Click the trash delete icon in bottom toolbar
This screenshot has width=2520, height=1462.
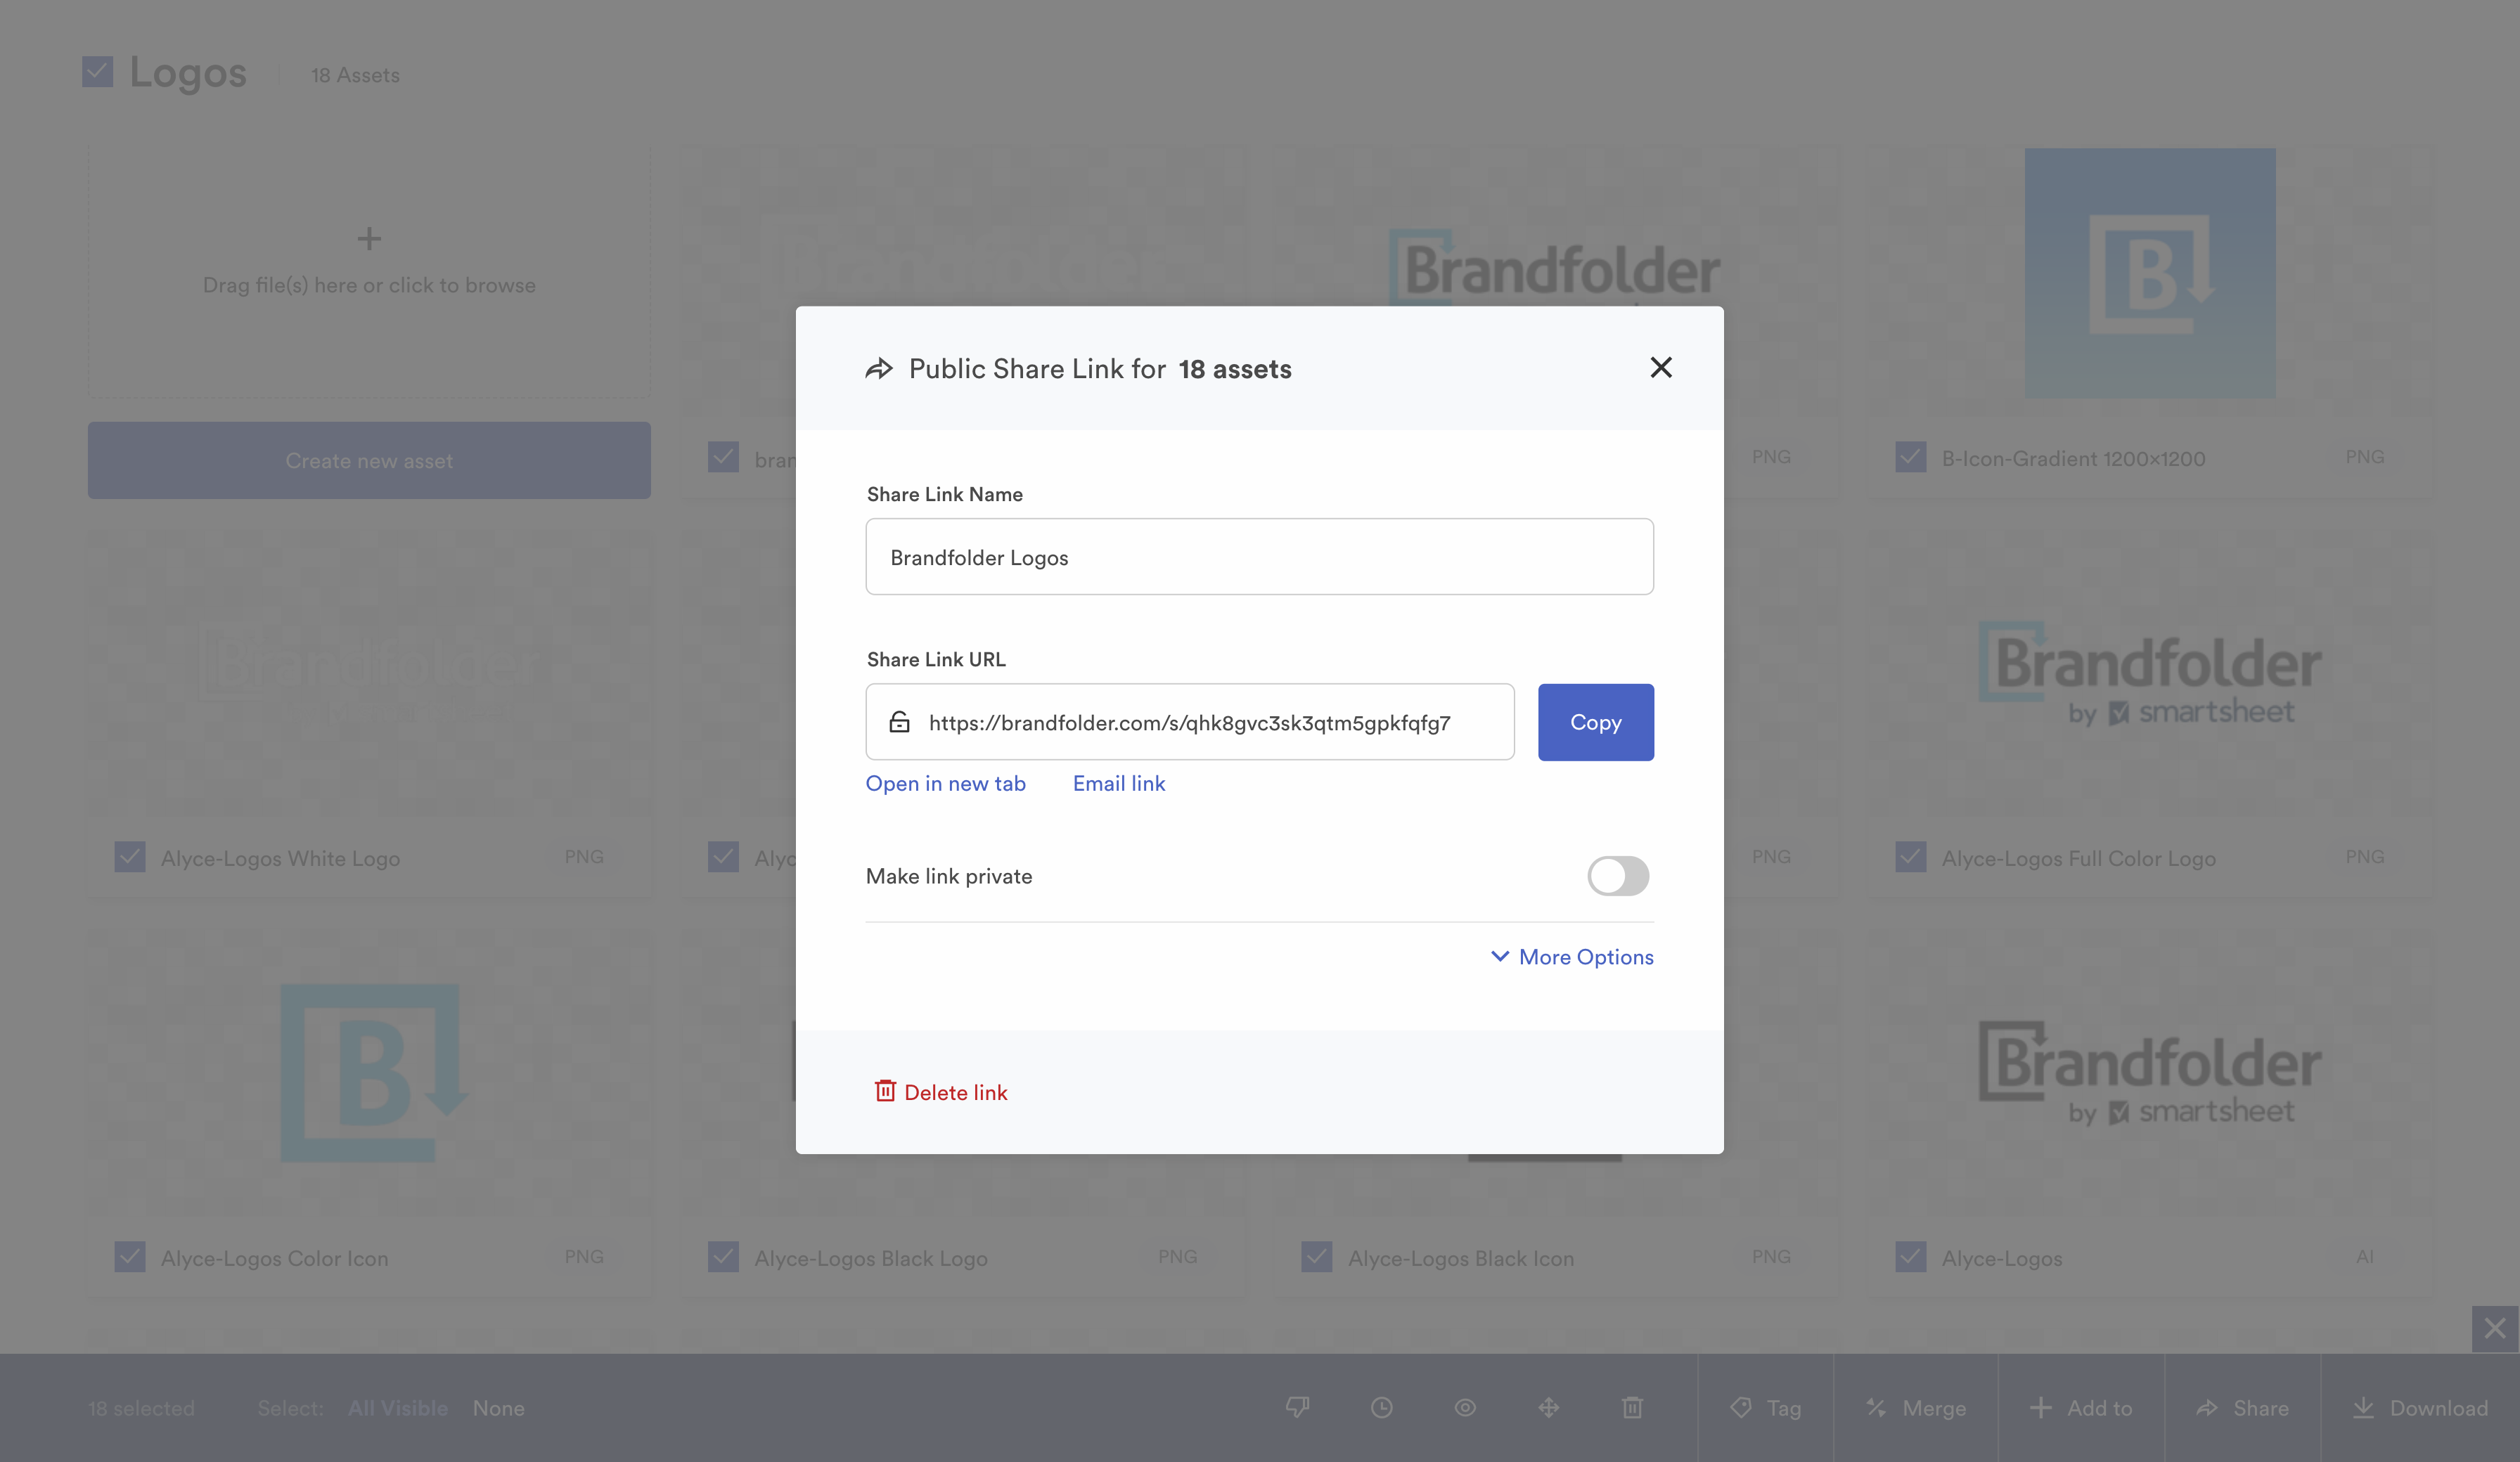(x=1632, y=1408)
